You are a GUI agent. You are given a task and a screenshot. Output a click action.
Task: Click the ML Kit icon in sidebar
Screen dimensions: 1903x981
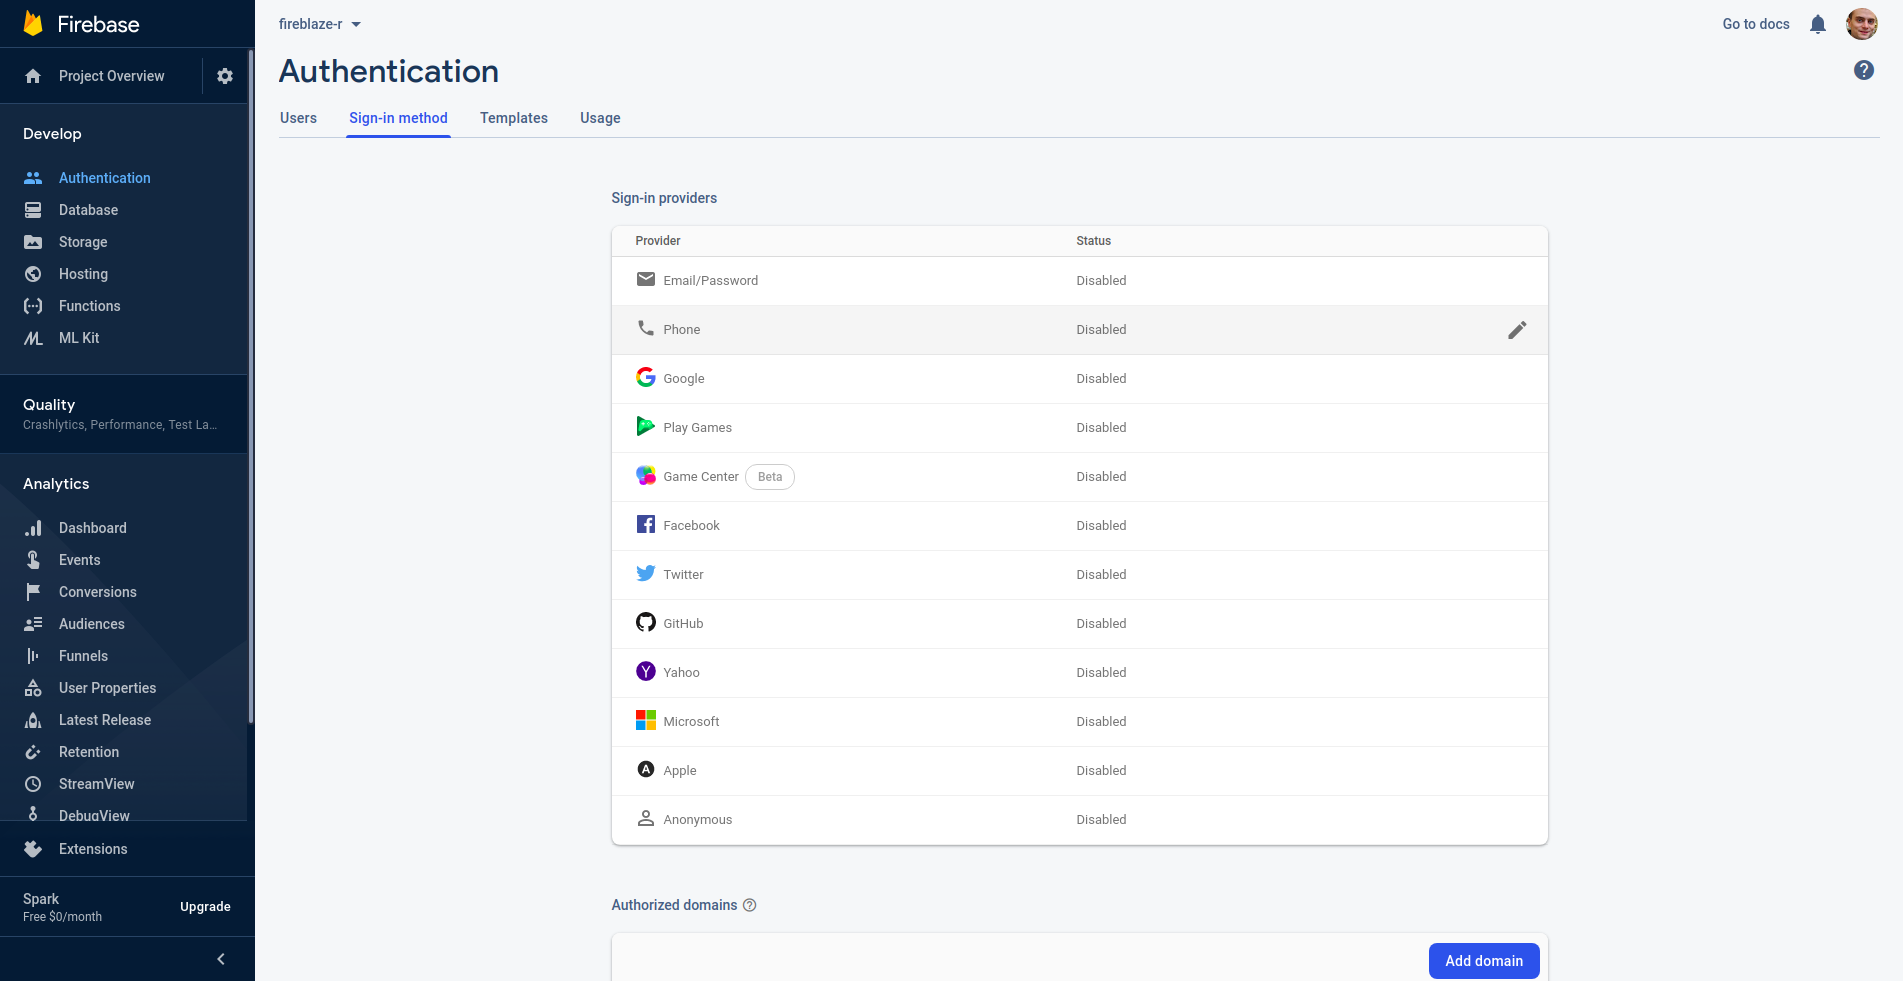[x=33, y=338]
